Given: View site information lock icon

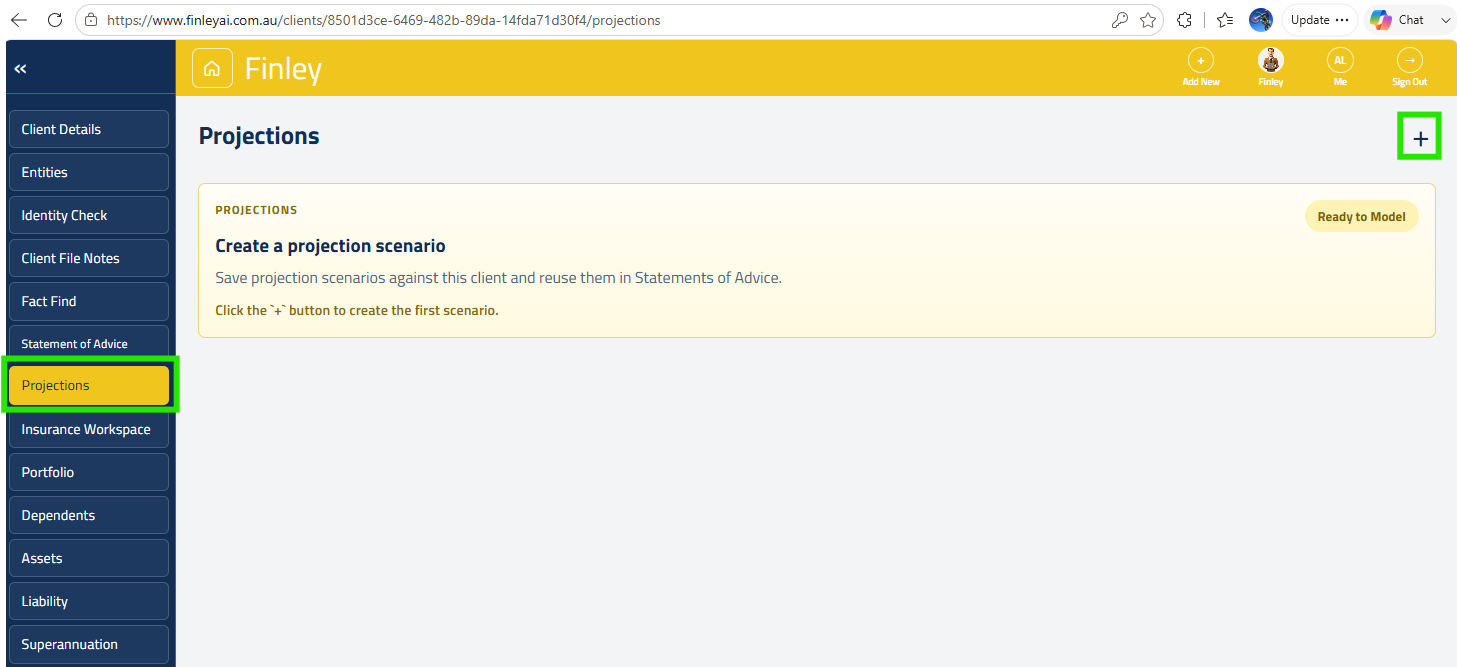Looking at the screenshot, I should (x=92, y=20).
